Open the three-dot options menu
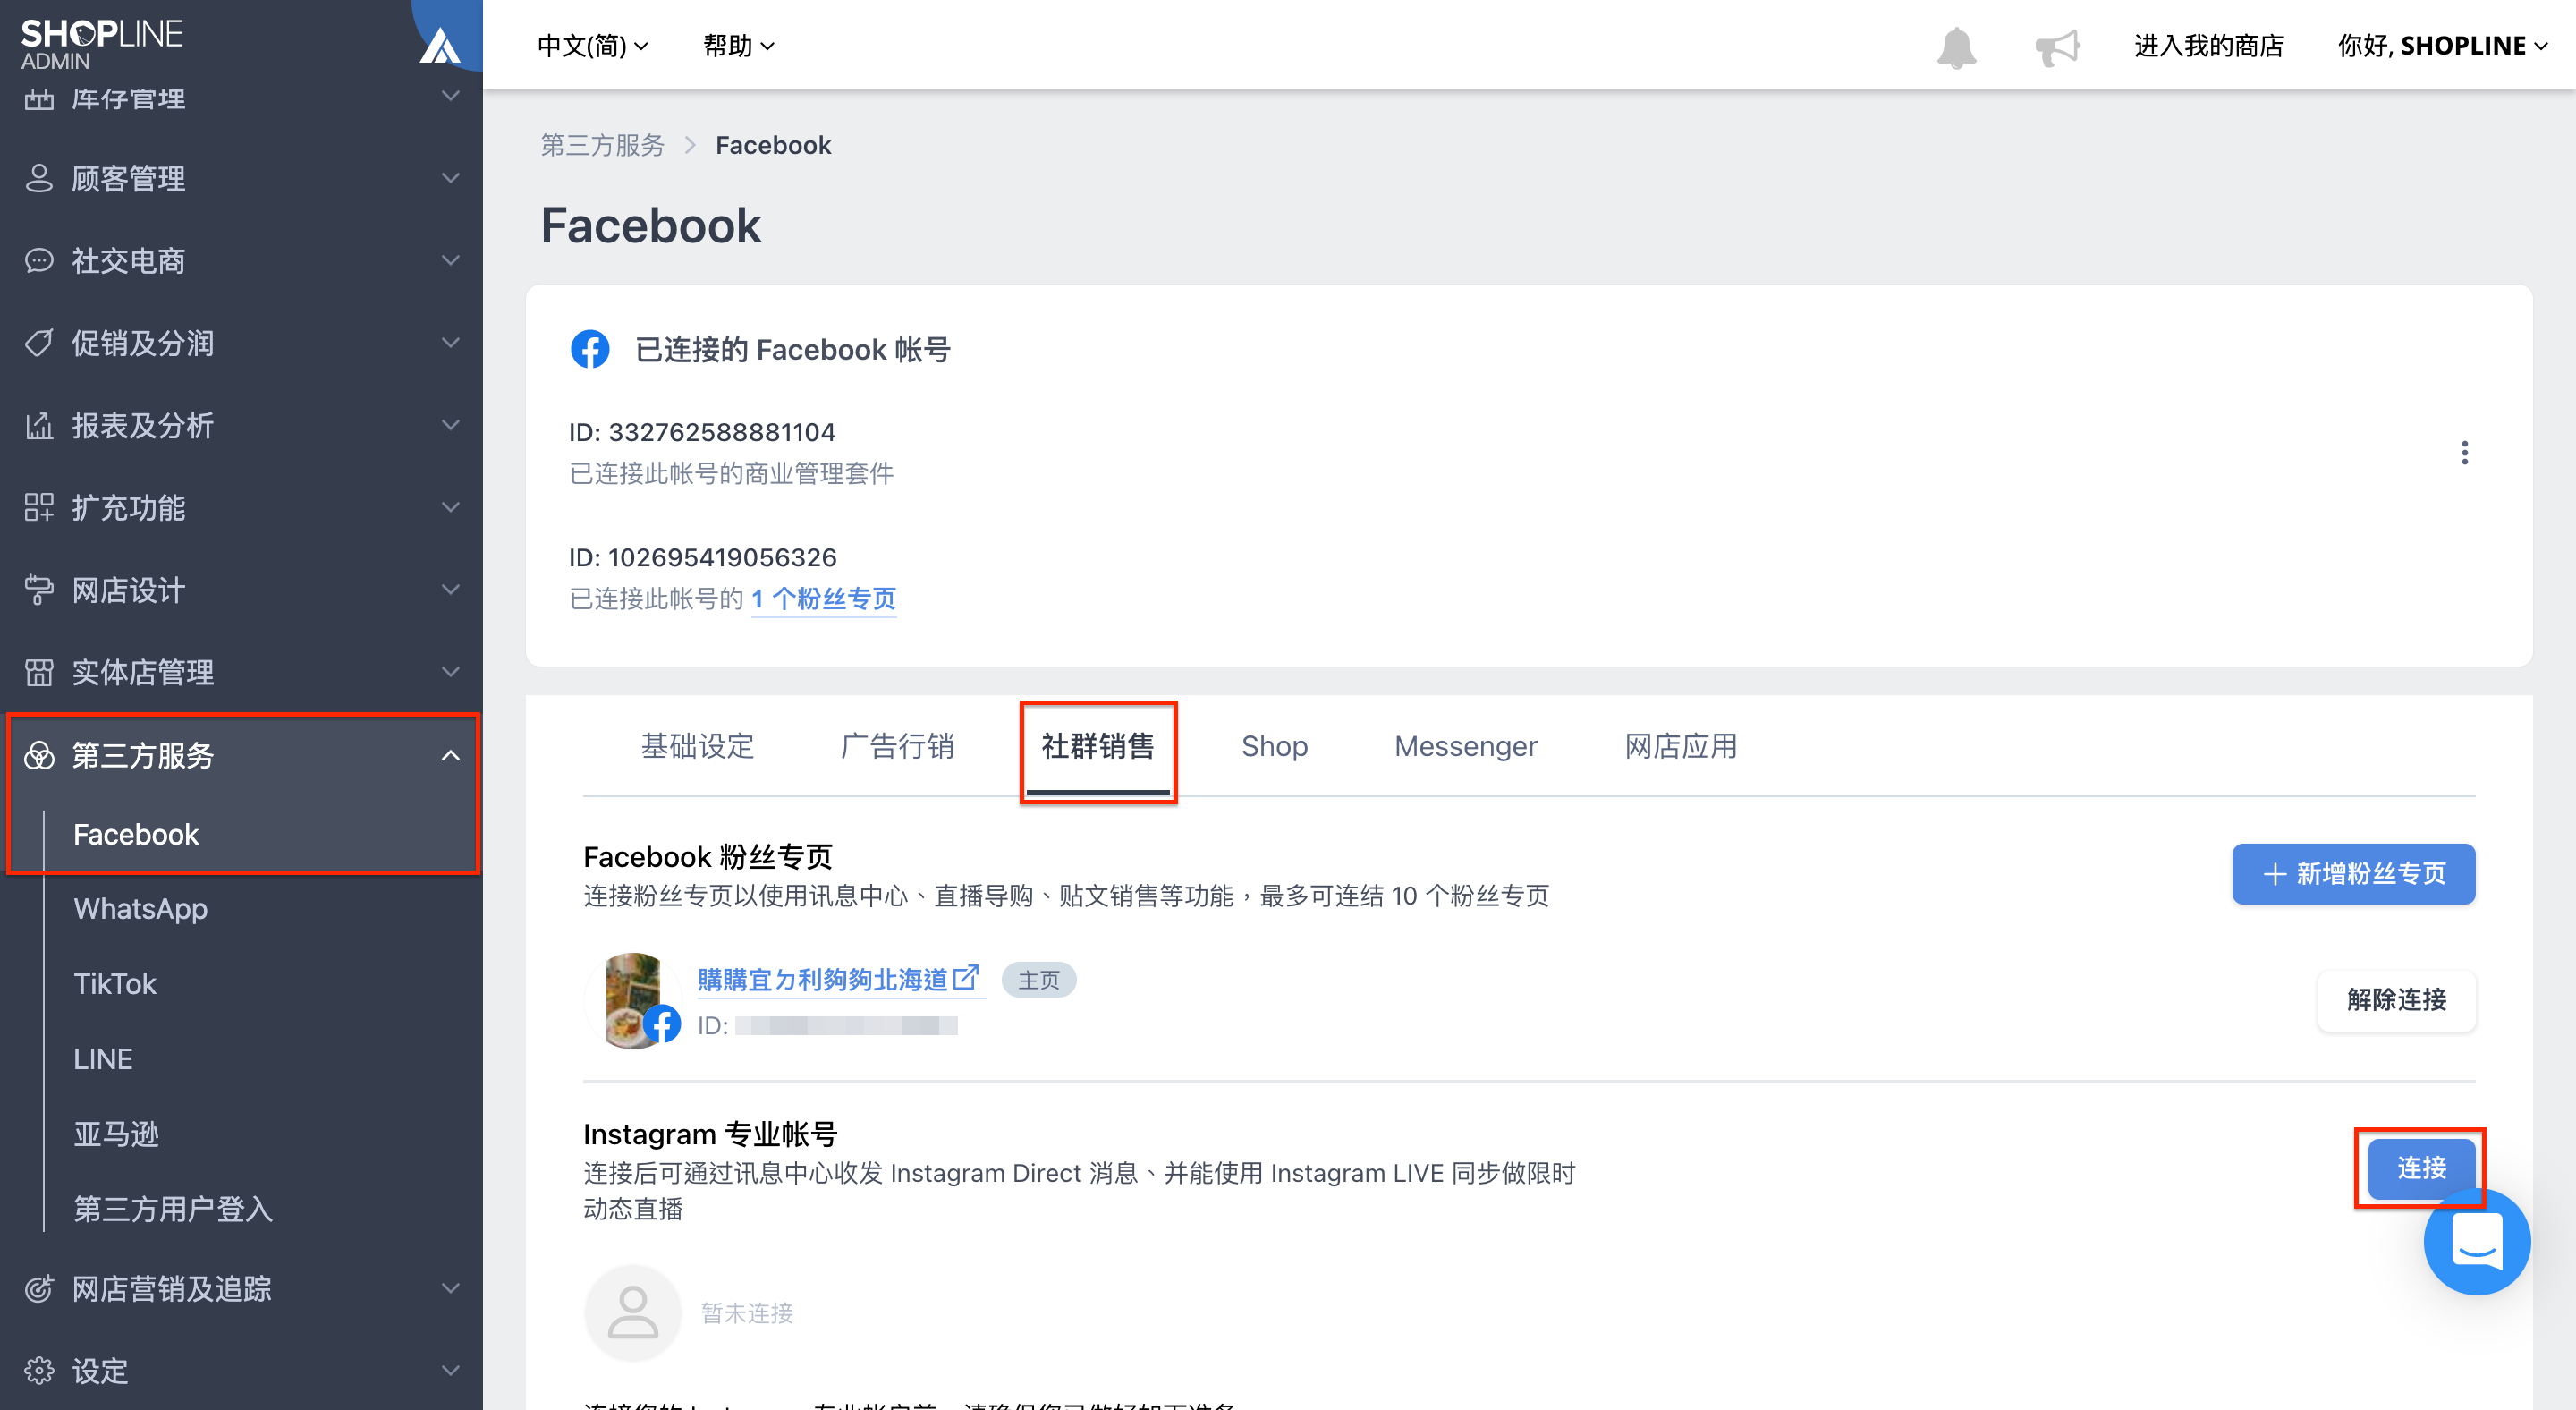The width and height of the screenshot is (2576, 1410). (2465, 452)
